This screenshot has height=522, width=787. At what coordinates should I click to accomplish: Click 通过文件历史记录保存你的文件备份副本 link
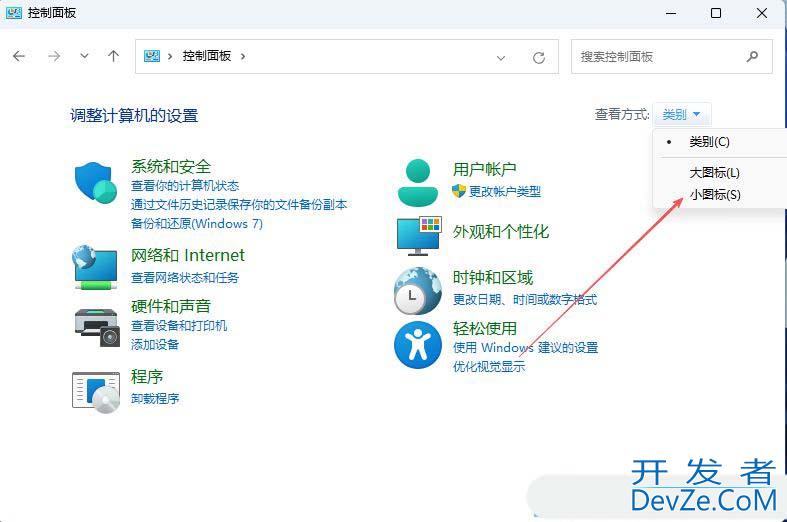coord(239,205)
